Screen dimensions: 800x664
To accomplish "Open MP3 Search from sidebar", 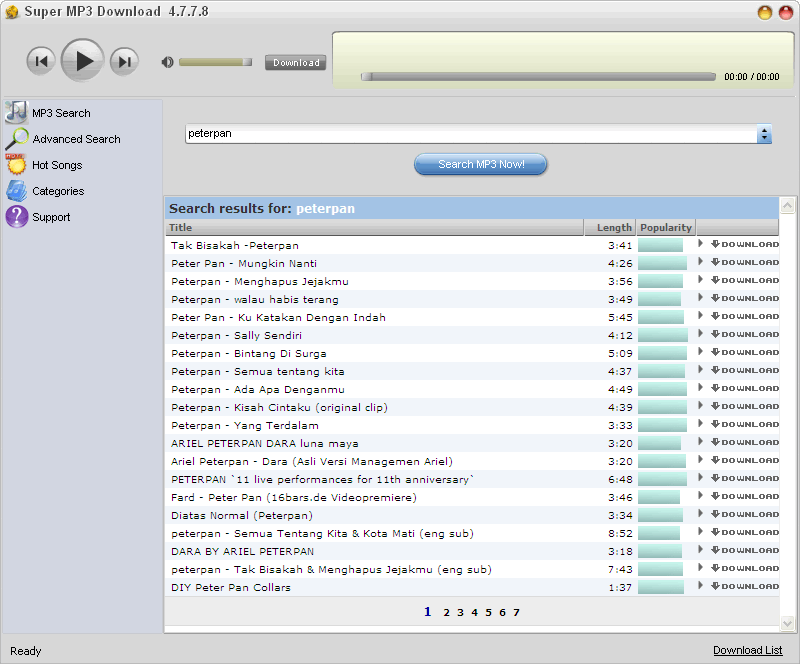I will (61, 113).
